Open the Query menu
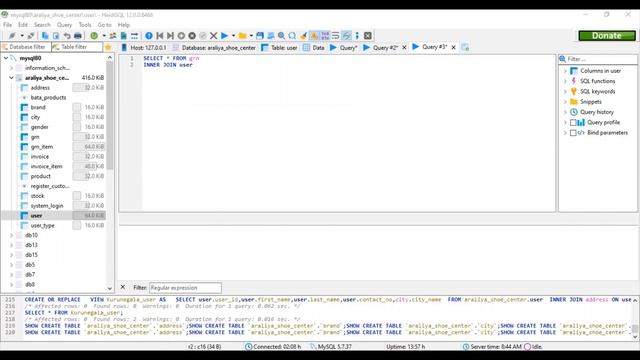Viewport: 640px width, 360px height. point(64,25)
